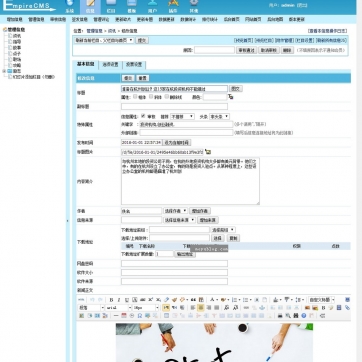This screenshot has width=362, height=362.
Task: Click the 图文 button beside title
Action: (x=236, y=89)
